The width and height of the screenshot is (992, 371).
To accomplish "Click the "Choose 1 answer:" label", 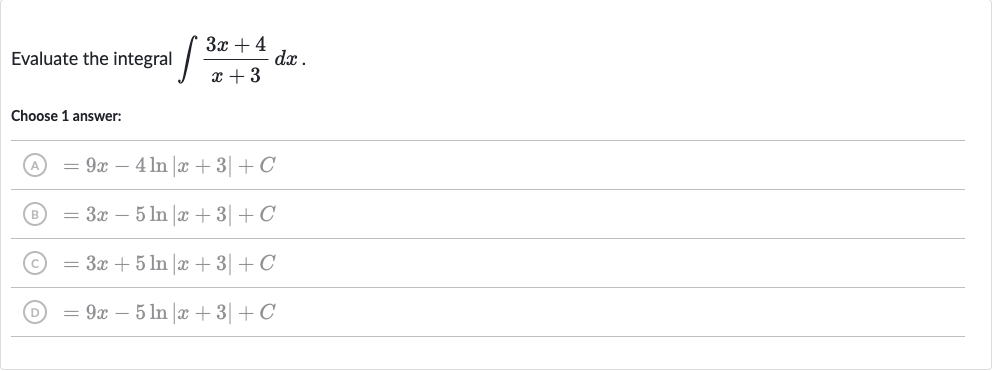I will click(66, 116).
